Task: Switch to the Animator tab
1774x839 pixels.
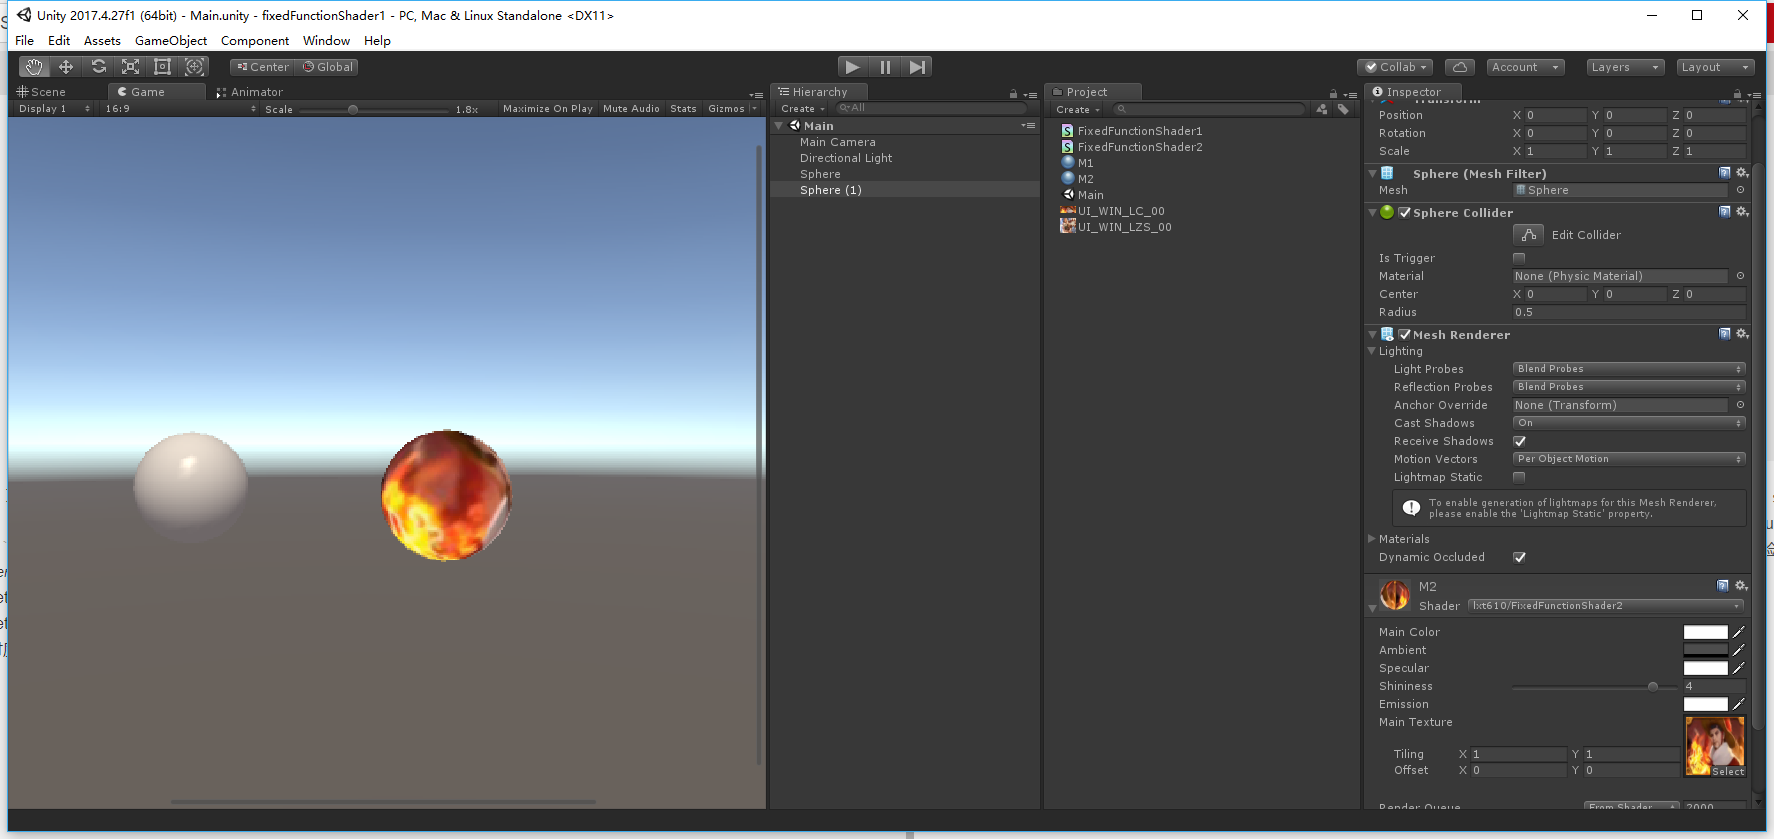Action: click(250, 92)
